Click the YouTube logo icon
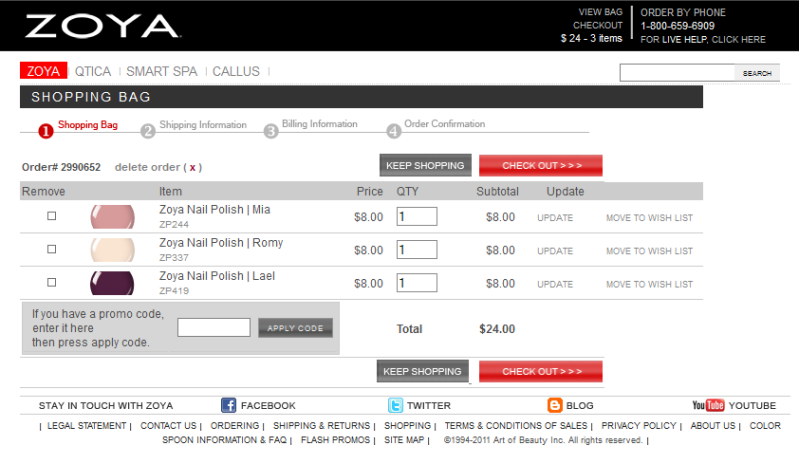The image size is (799, 464). pyautogui.click(x=708, y=405)
